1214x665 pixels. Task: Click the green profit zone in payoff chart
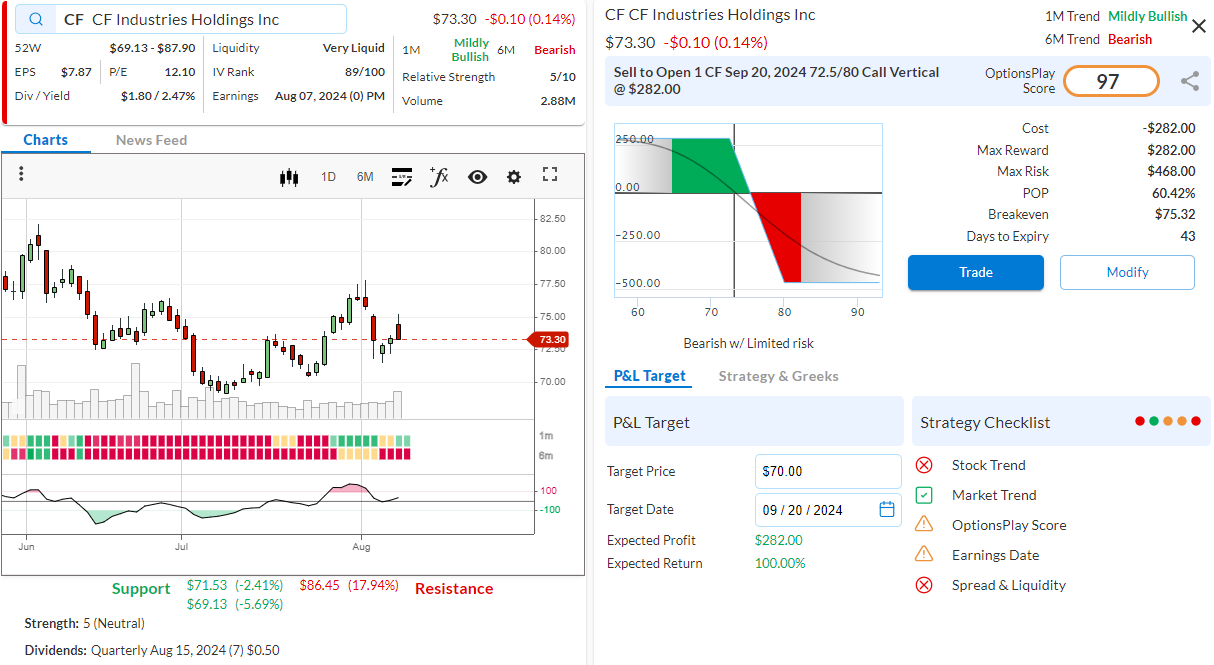click(x=707, y=166)
